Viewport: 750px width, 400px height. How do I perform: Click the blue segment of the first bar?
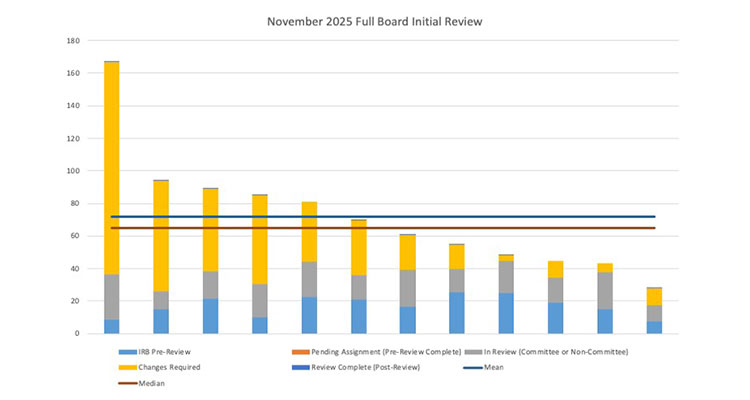(x=111, y=326)
